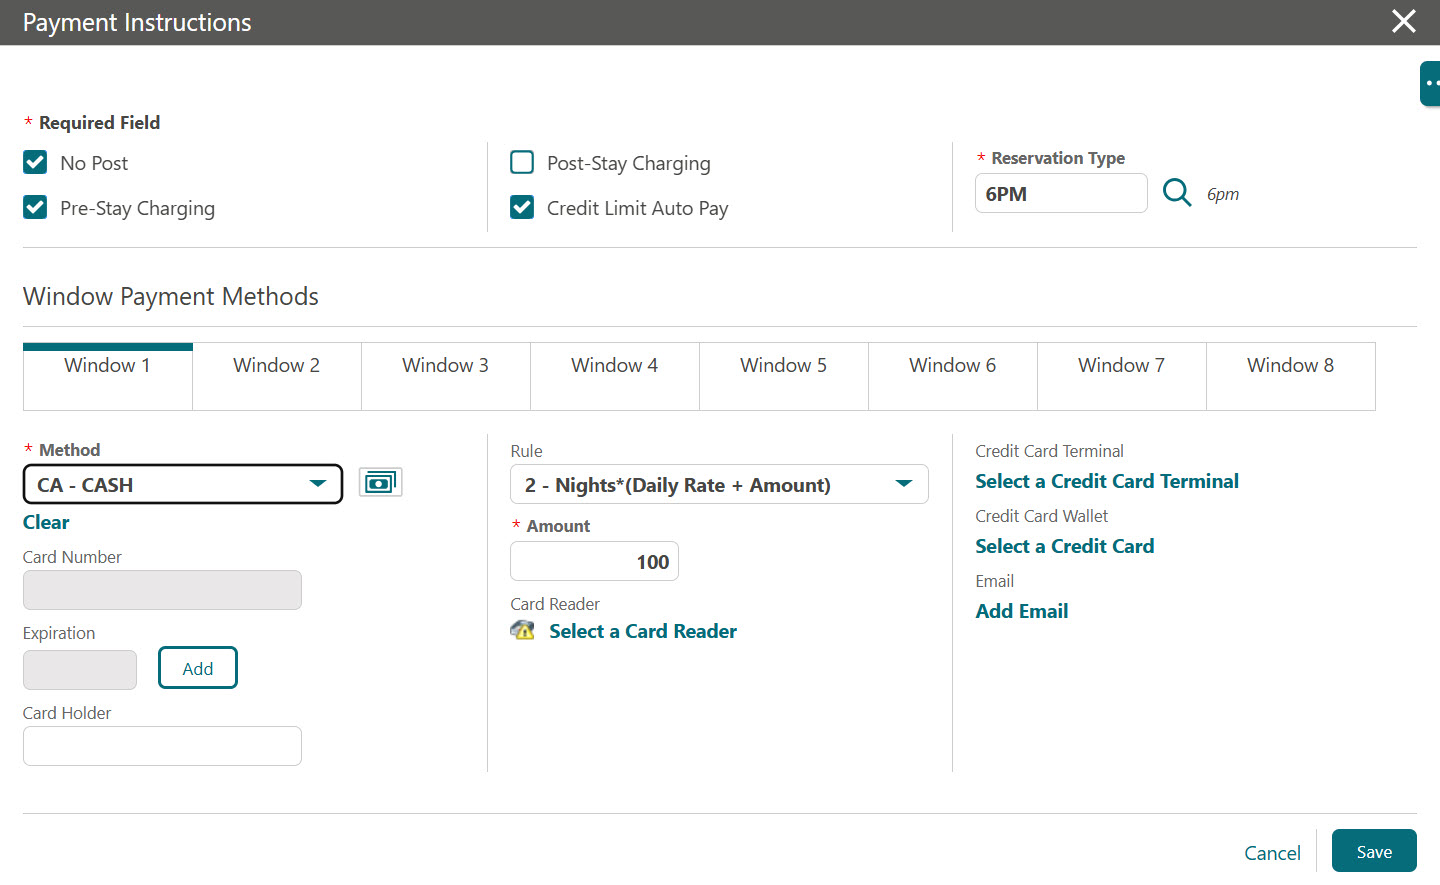1440x885 pixels.
Task: Click Select a Credit Card Terminal
Action: click(x=1106, y=481)
